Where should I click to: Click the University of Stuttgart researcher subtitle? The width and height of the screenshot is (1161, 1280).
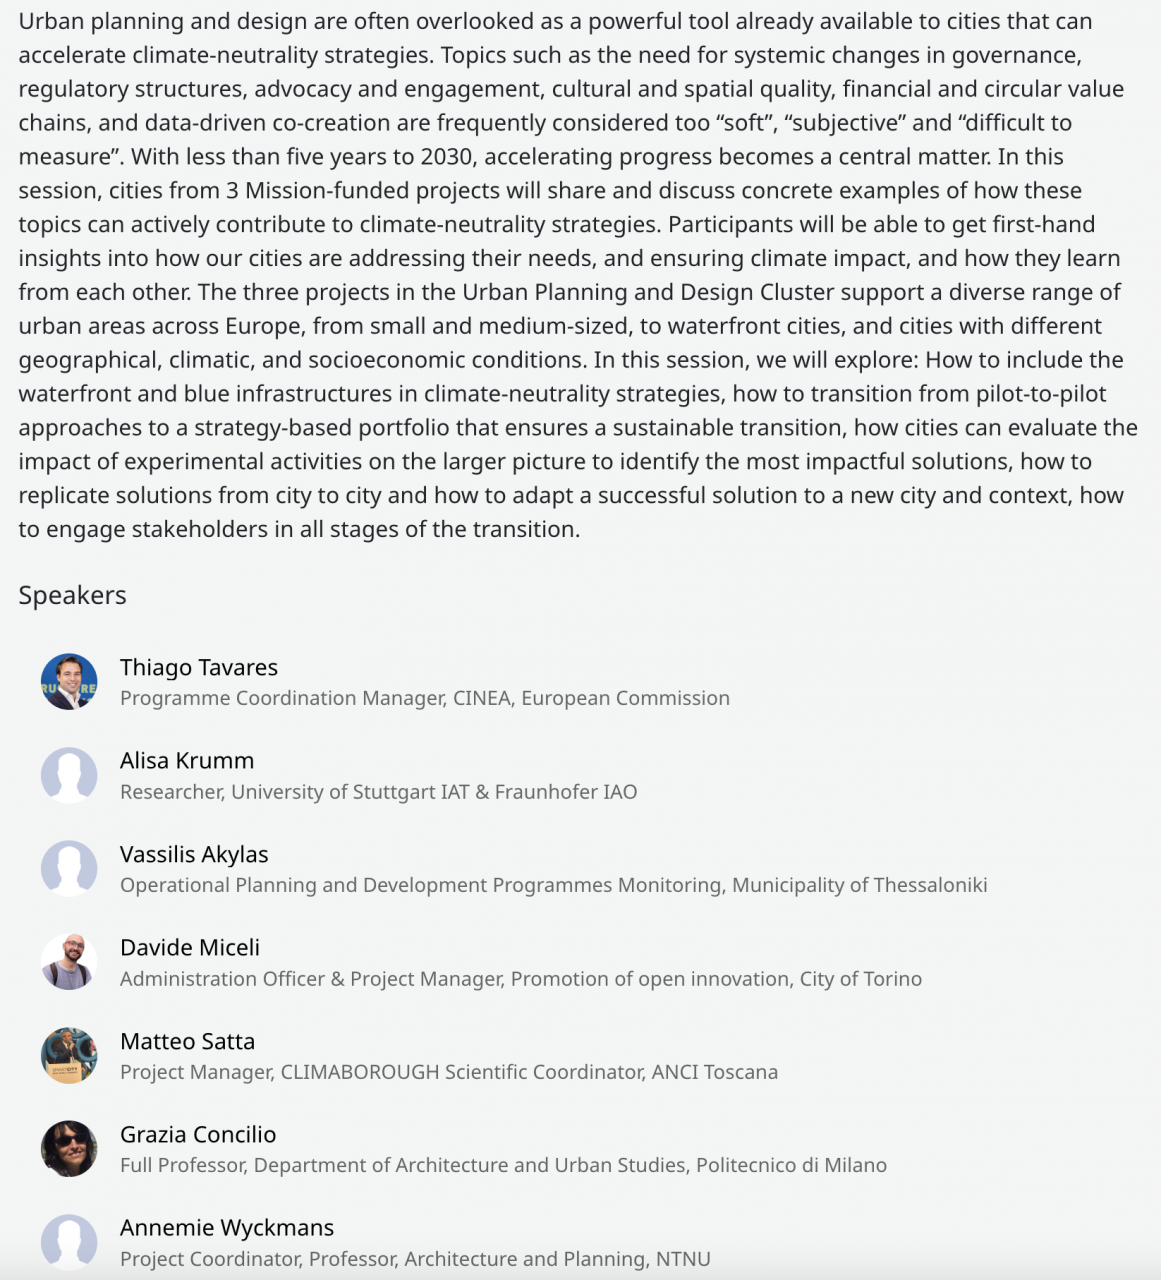click(378, 792)
